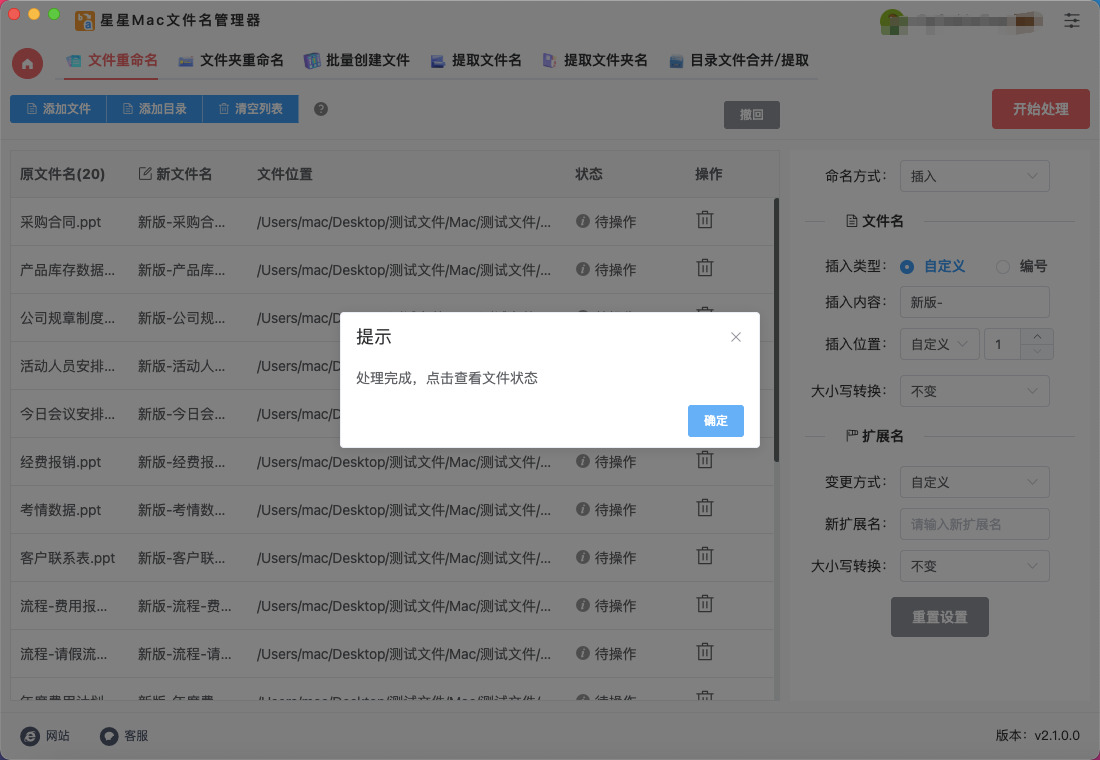Switch to 提取文件名 tab
This screenshot has width=1100, height=760.
tap(476, 61)
